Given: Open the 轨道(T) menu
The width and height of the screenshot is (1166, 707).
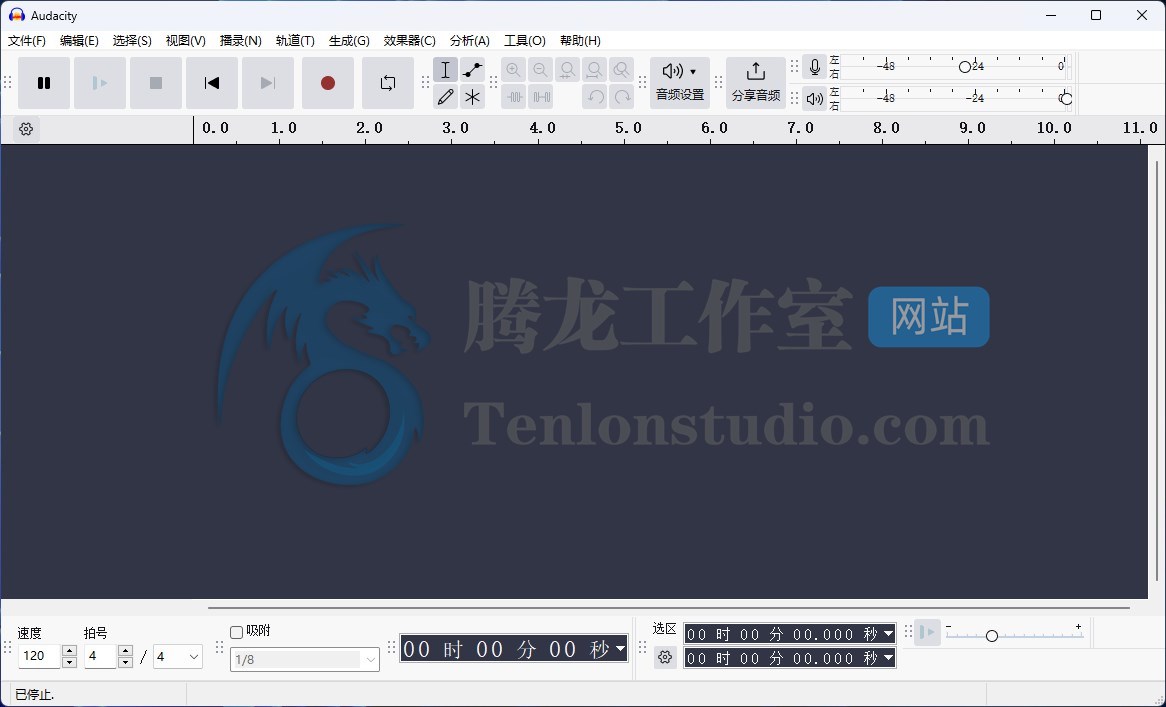Looking at the screenshot, I should (294, 41).
